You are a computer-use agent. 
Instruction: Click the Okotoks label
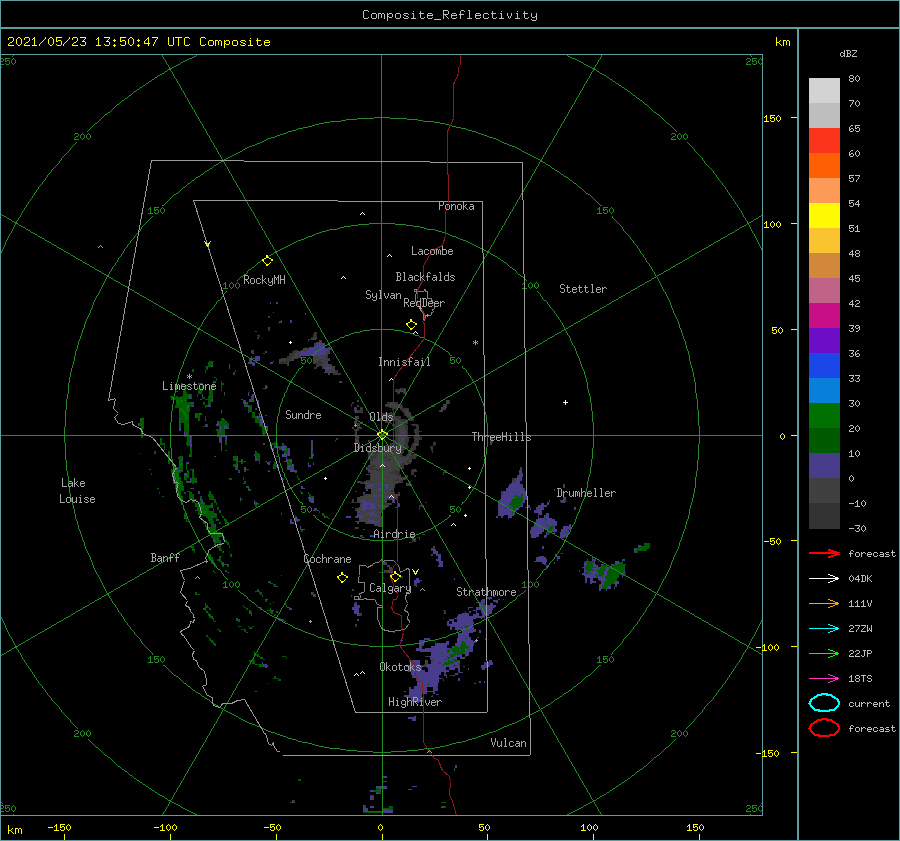pyautogui.click(x=400, y=667)
